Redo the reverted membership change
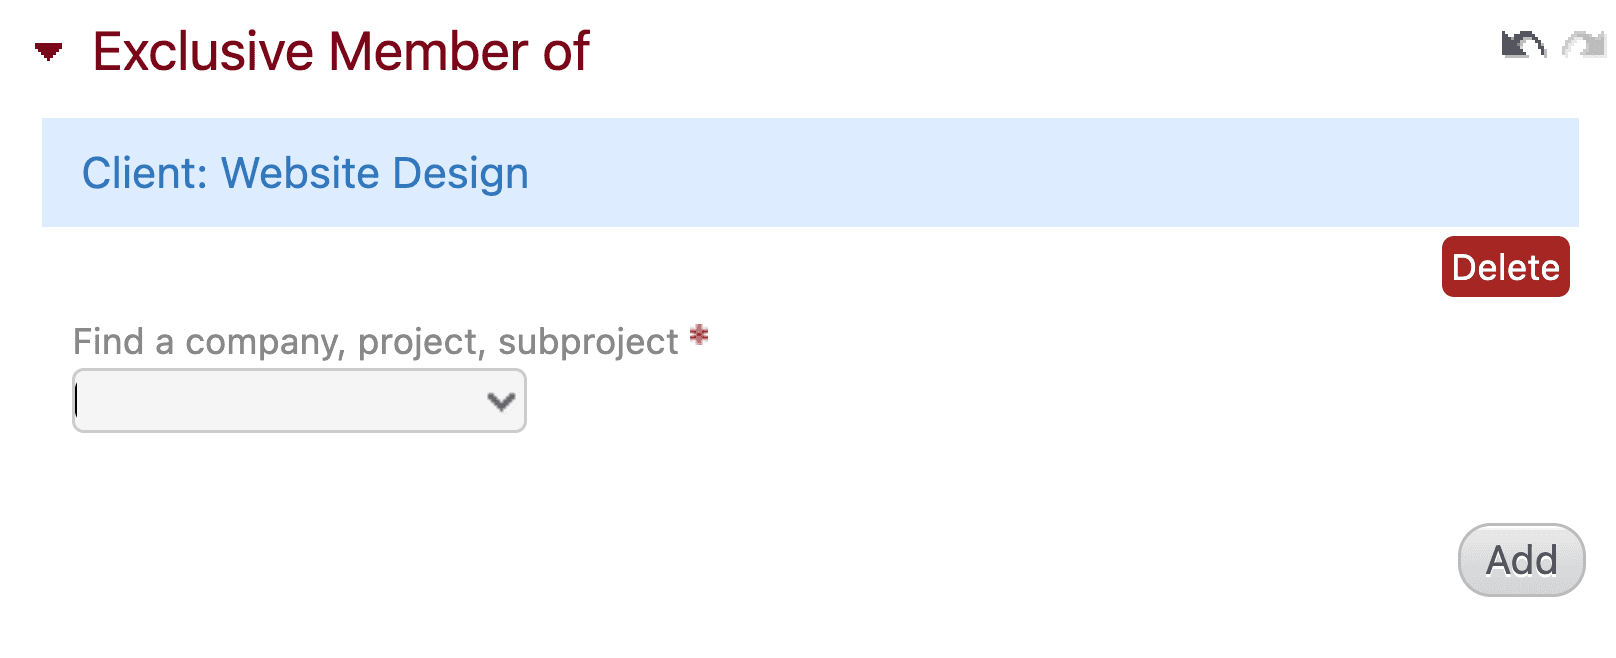The width and height of the screenshot is (1616, 658). pyautogui.click(x=1584, y=45)
